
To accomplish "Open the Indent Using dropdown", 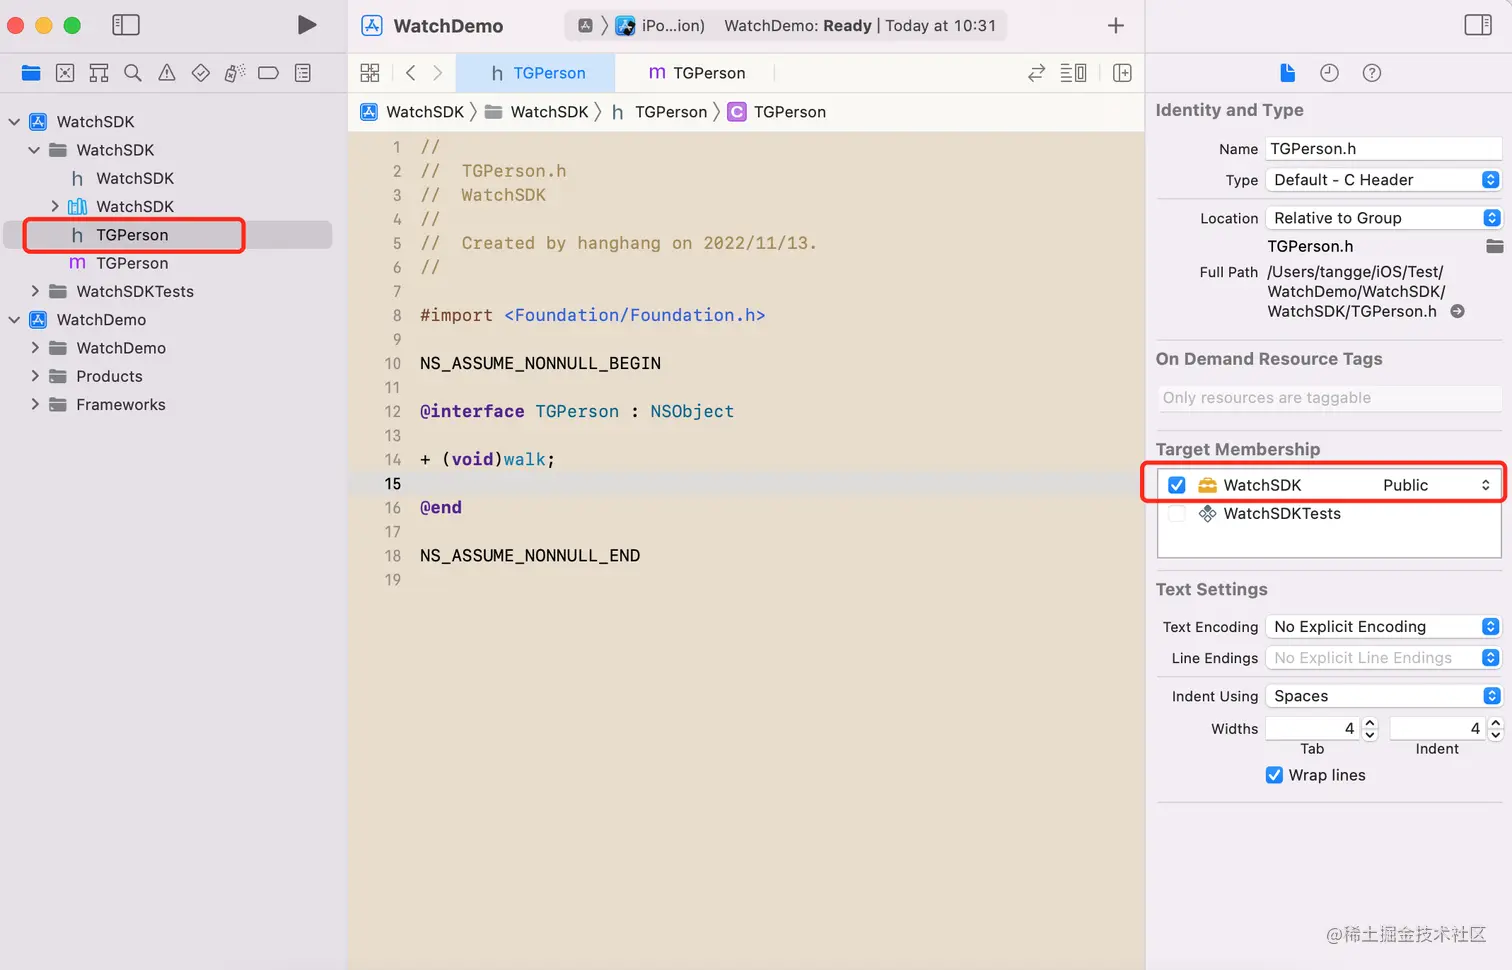I will [1384, 696].
